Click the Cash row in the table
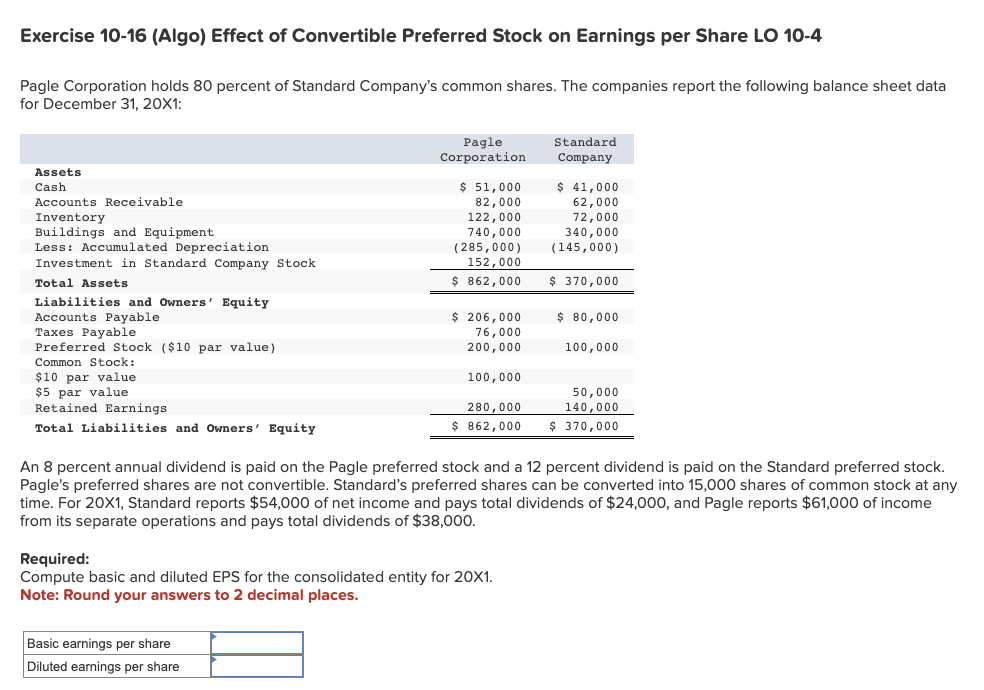The width and height of the screenshot is (984, 690). (48, 187)
